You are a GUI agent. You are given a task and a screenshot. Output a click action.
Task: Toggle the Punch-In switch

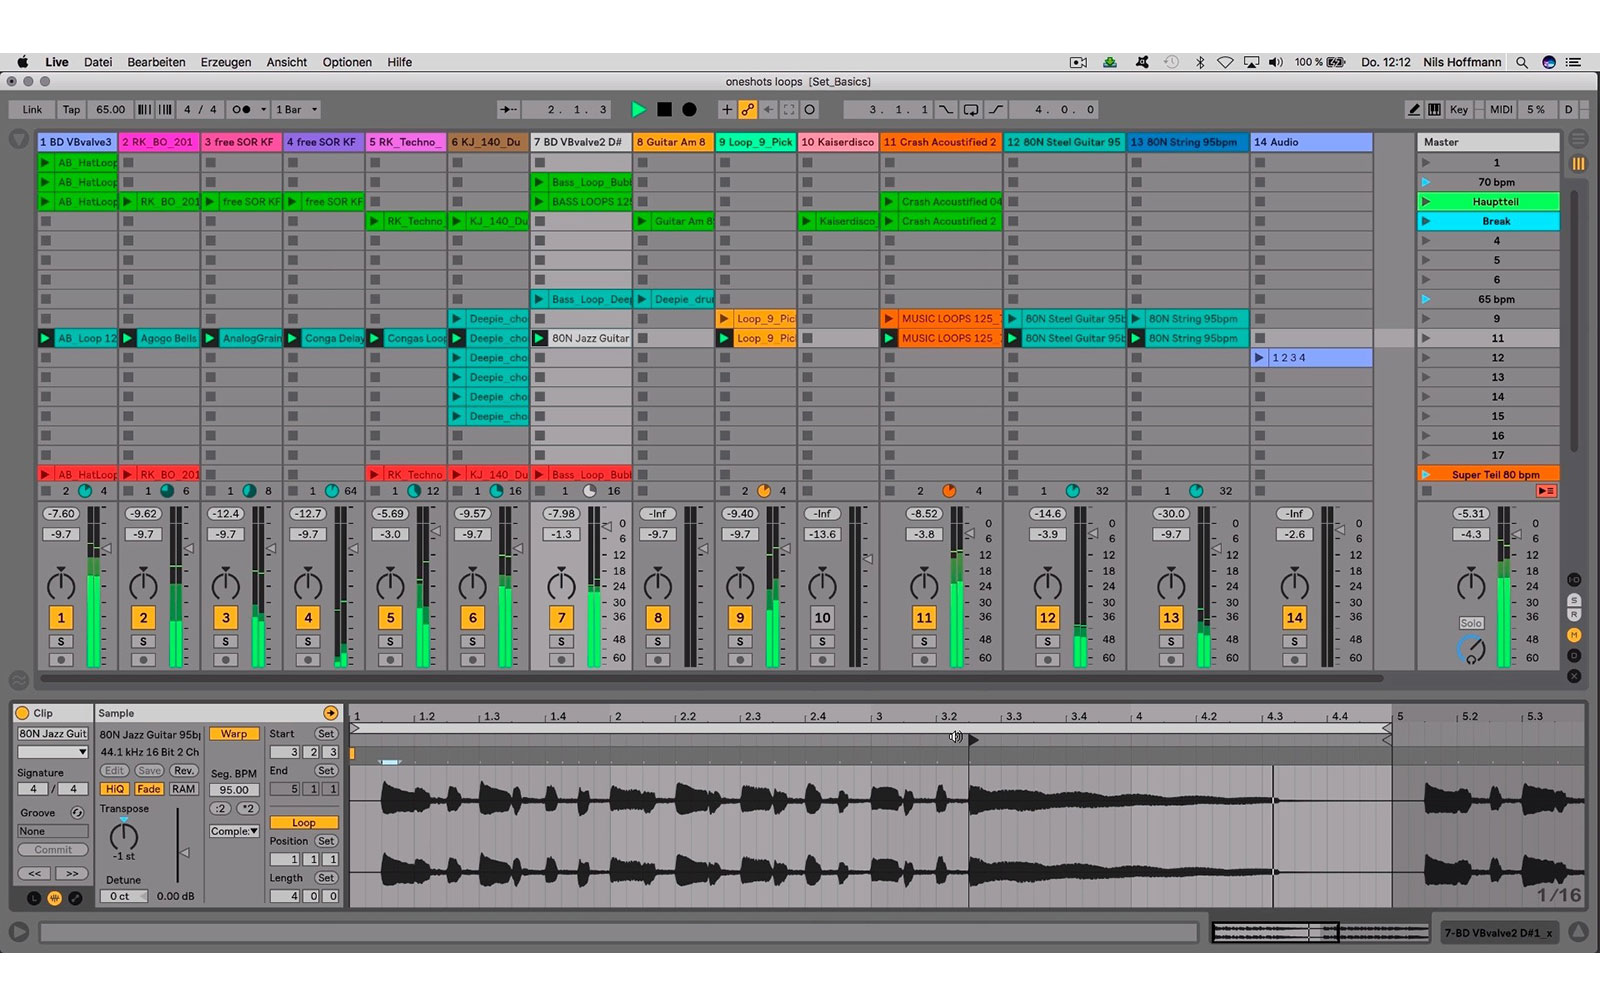[945, 109]
